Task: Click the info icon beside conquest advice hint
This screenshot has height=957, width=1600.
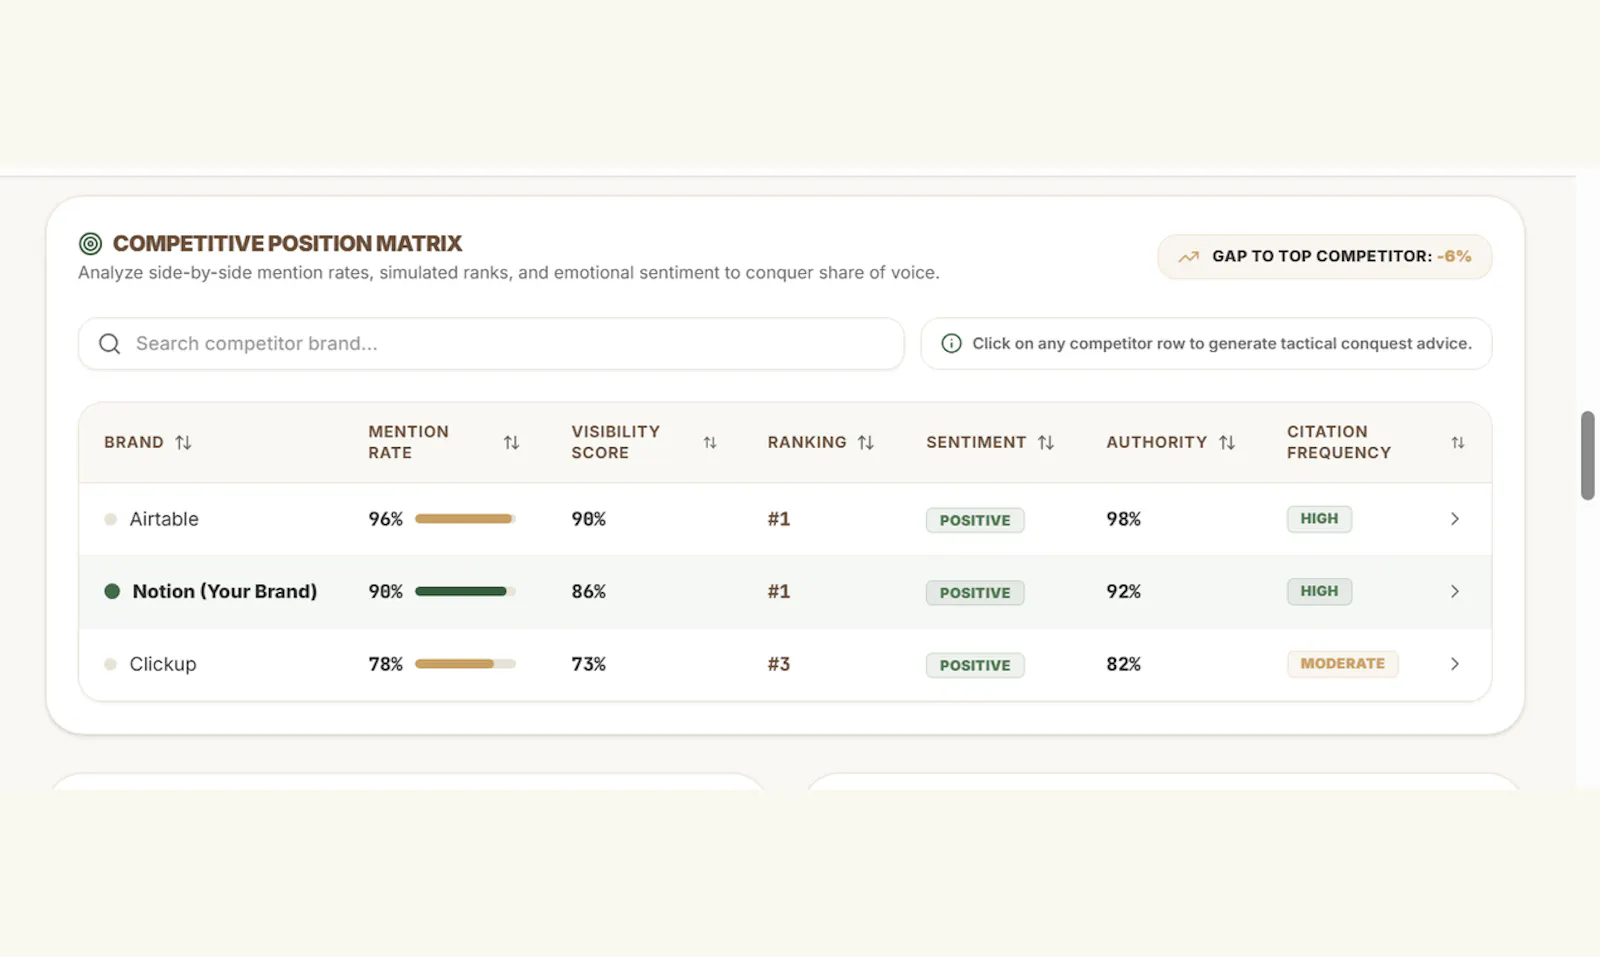Action: [951, 343]
